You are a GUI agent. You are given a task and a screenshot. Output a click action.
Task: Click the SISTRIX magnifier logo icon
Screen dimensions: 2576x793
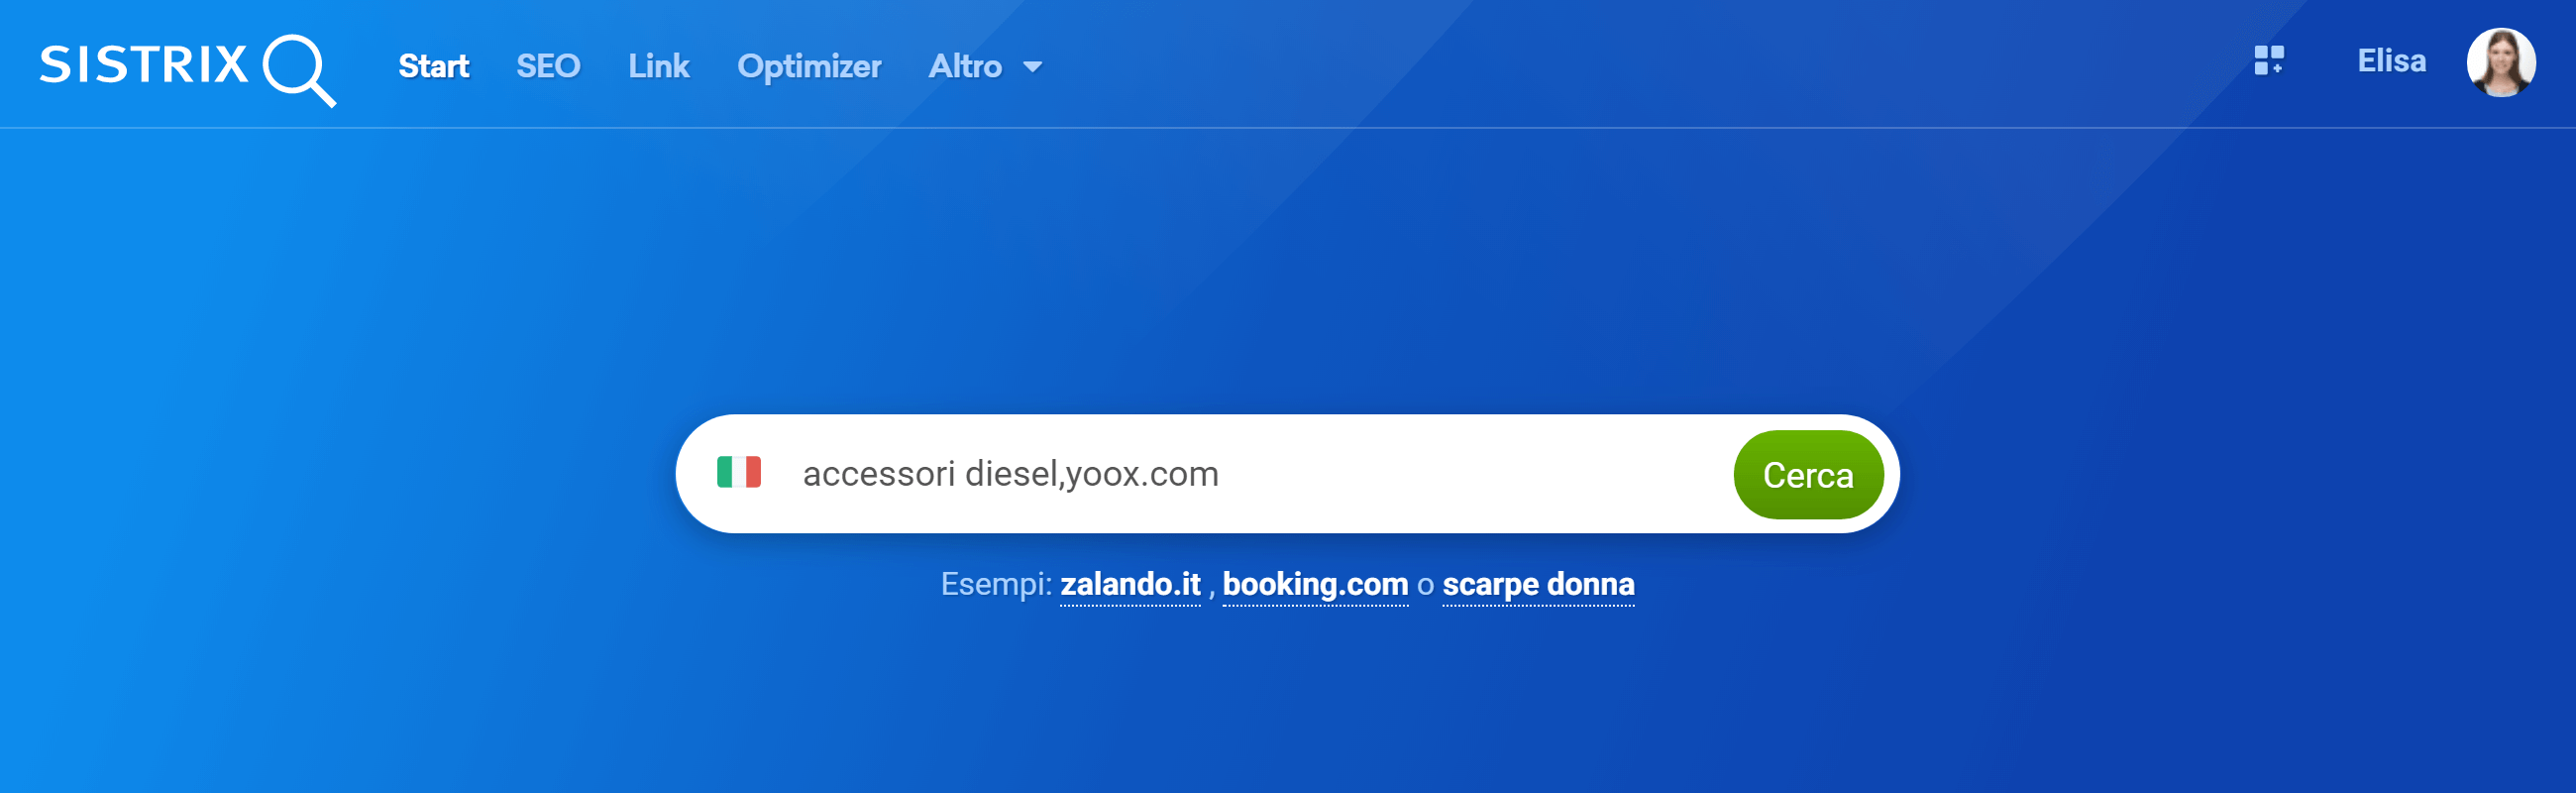pyautogui.click(x=299, y=70)
